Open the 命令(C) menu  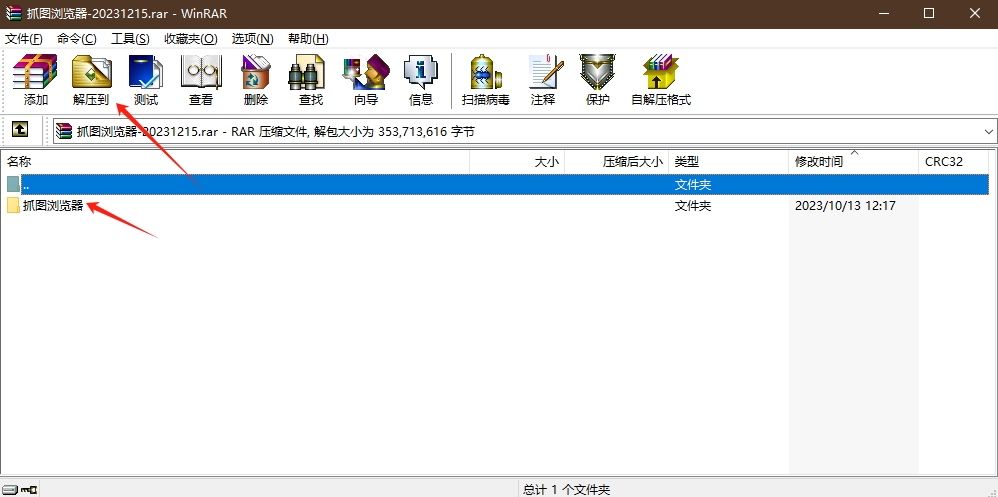point(76,39)
